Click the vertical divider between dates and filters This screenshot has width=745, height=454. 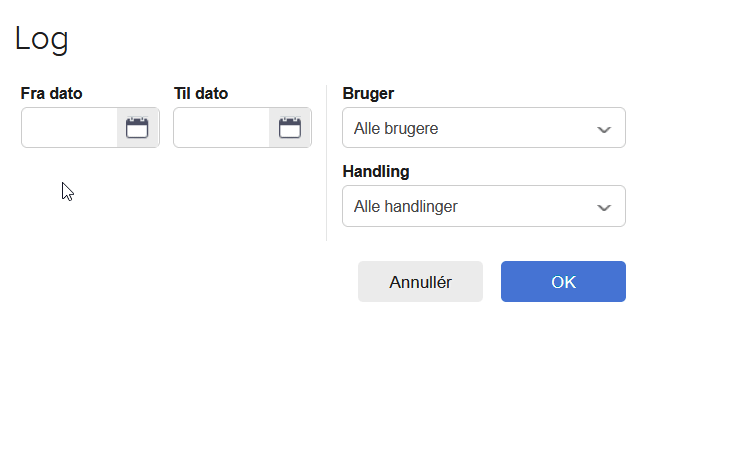point(326,163)
